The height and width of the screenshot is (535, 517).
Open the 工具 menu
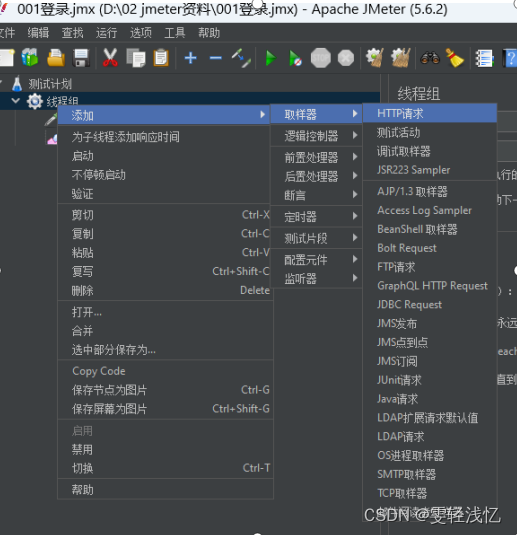pyautogui.click(x=175, y=33)
